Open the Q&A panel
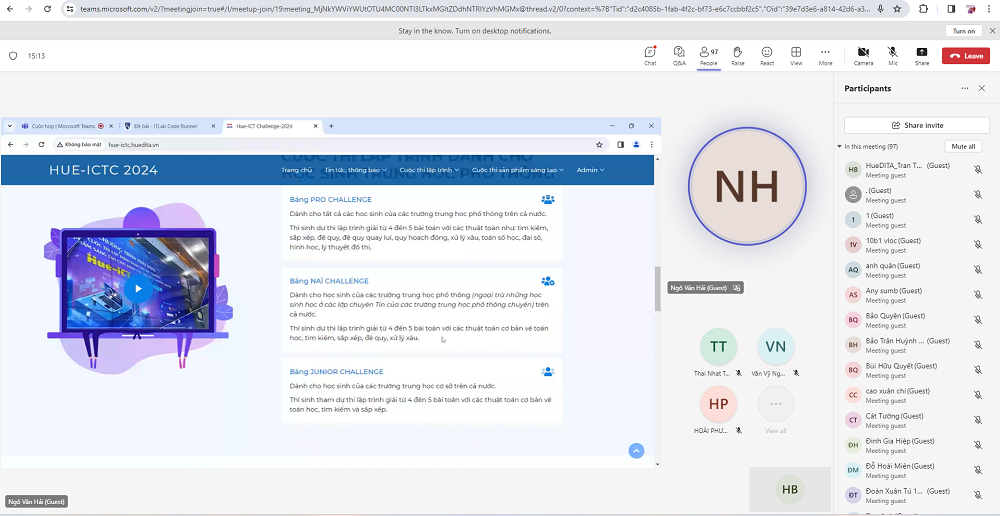Viewport: 1000px width, 516px height. click(x=679, y=55)
